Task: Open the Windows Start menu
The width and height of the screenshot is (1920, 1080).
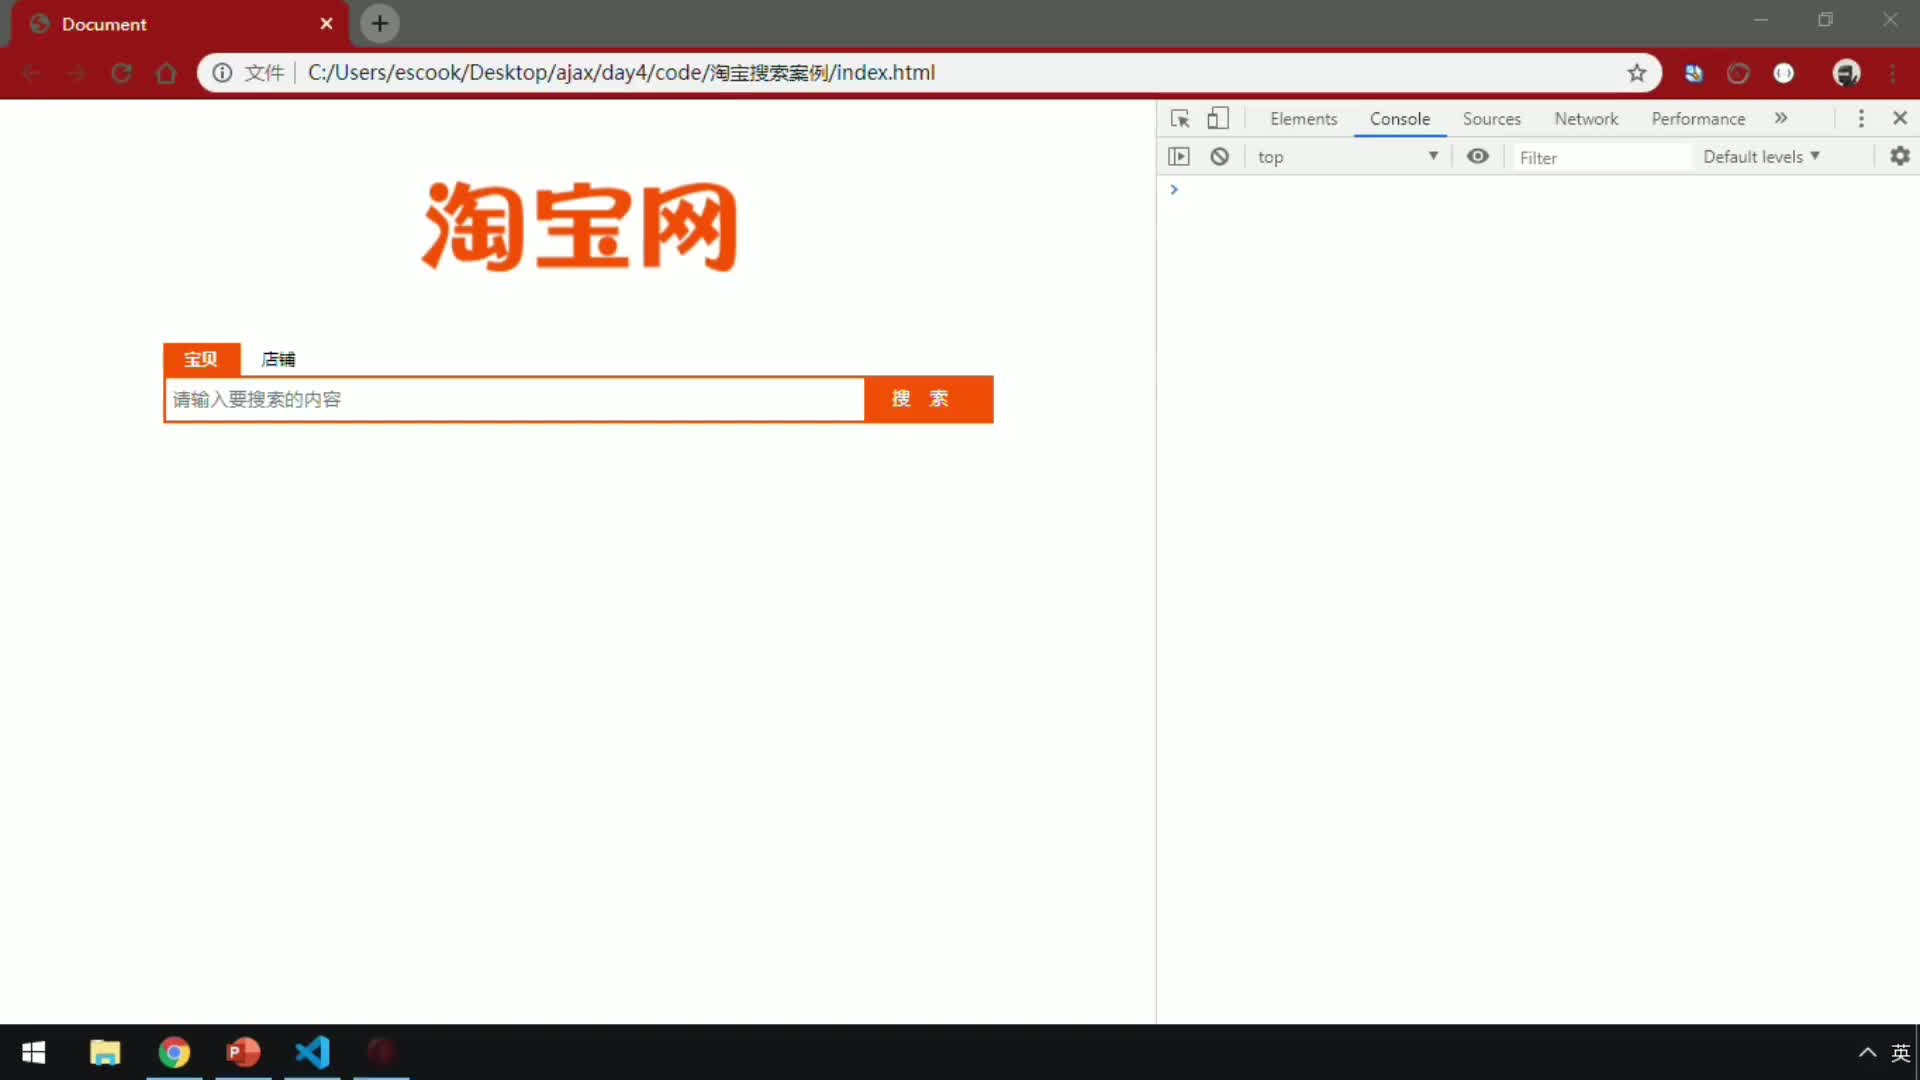Action: (33, 1053)
